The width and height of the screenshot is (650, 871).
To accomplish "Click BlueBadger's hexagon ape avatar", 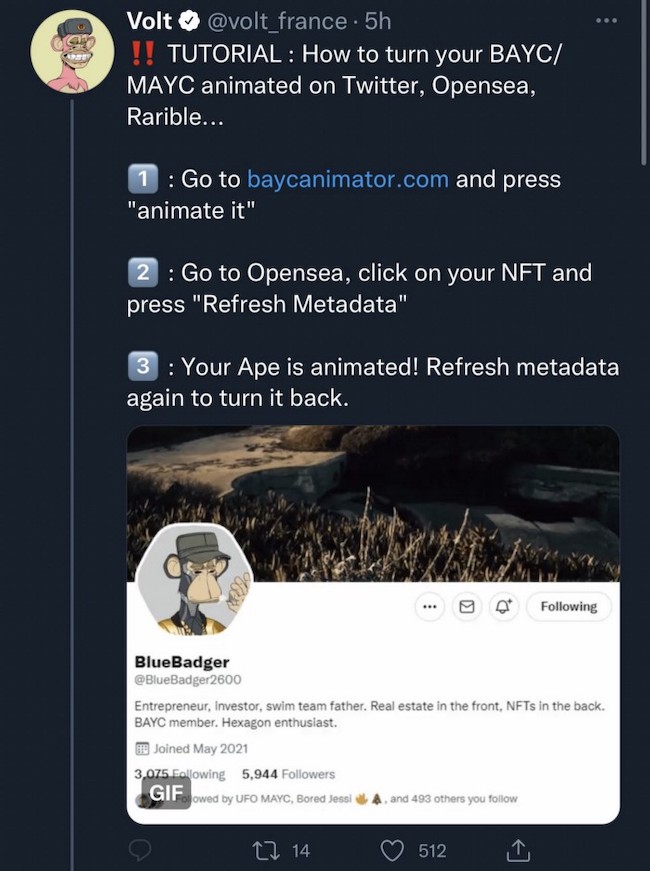I will coord(194,579).
